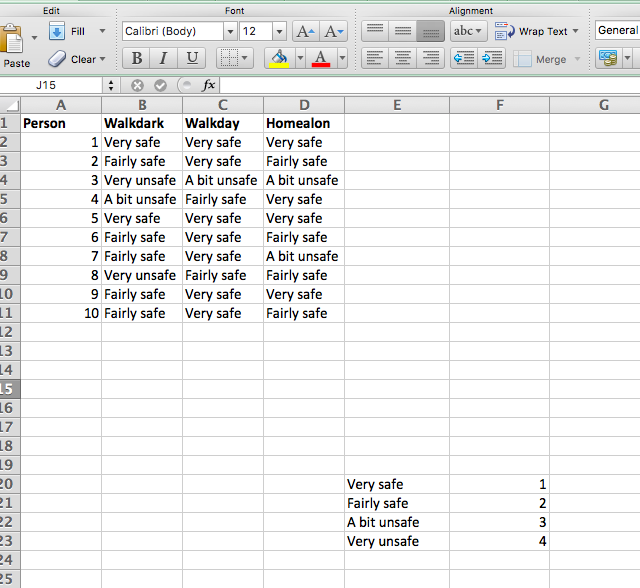Image resolution: width=640 pixels, height=588 pixels.
Task: Toggle bold formatting
Action: pos(137,59)
